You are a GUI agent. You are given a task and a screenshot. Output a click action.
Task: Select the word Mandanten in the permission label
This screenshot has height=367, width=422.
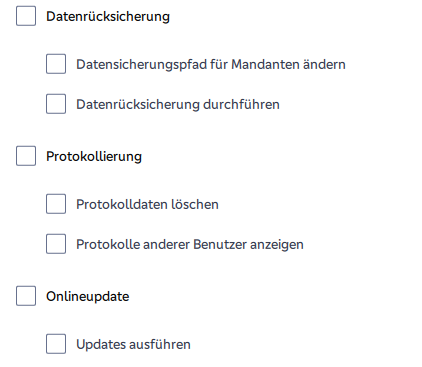[x=265, y=64]
